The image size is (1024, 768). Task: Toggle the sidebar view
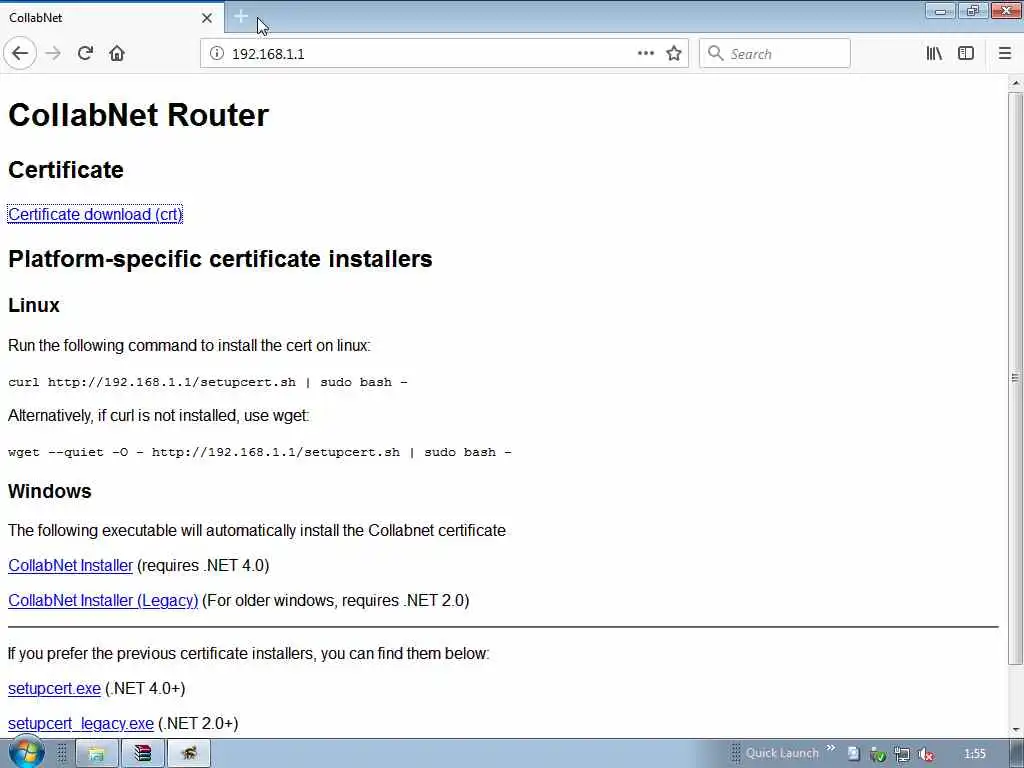click(x=966, y=54)
